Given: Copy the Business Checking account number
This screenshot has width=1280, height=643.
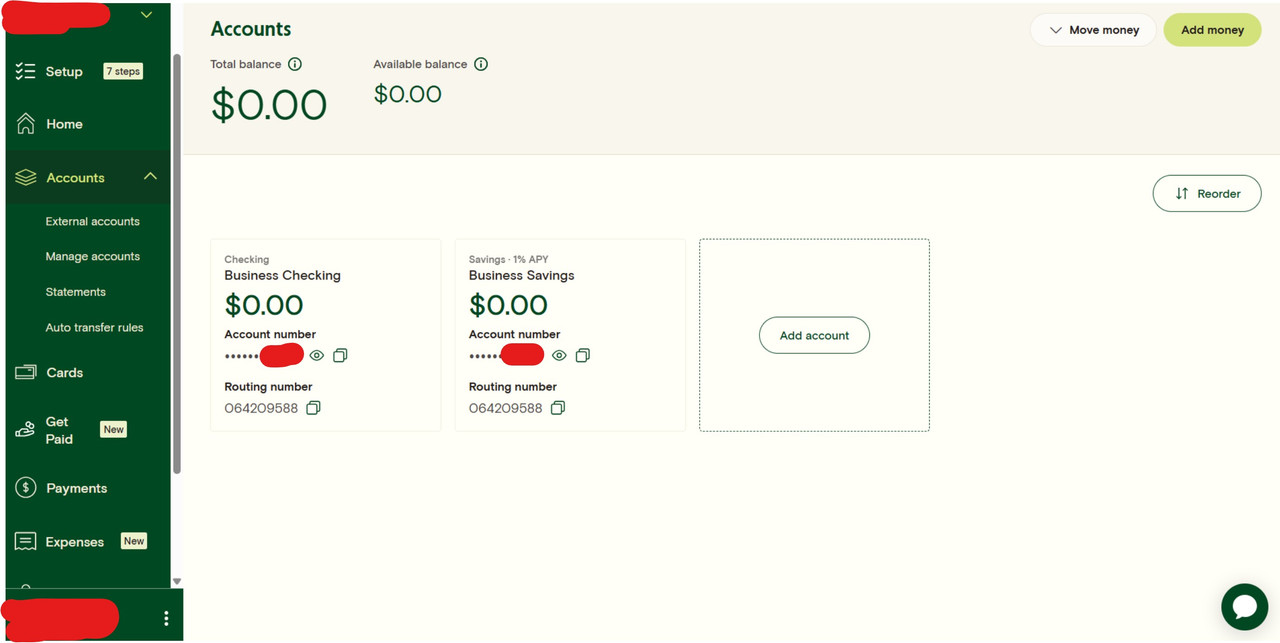Looking at the screenshot, I should point(340,356).
